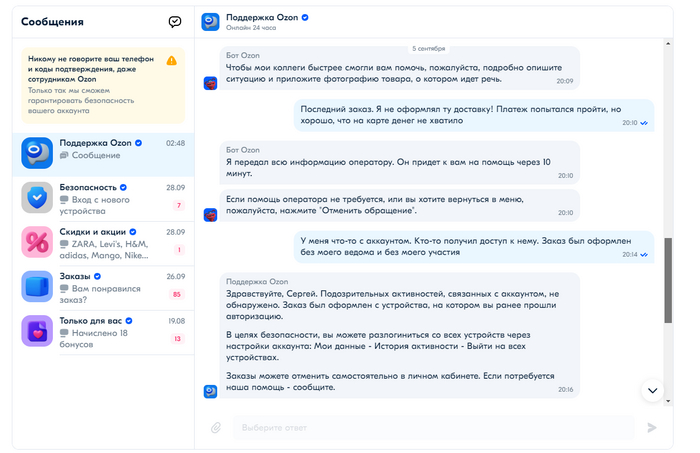
Task: Click the bot avatar beside the 20:09 message
Action: [211, 83]
